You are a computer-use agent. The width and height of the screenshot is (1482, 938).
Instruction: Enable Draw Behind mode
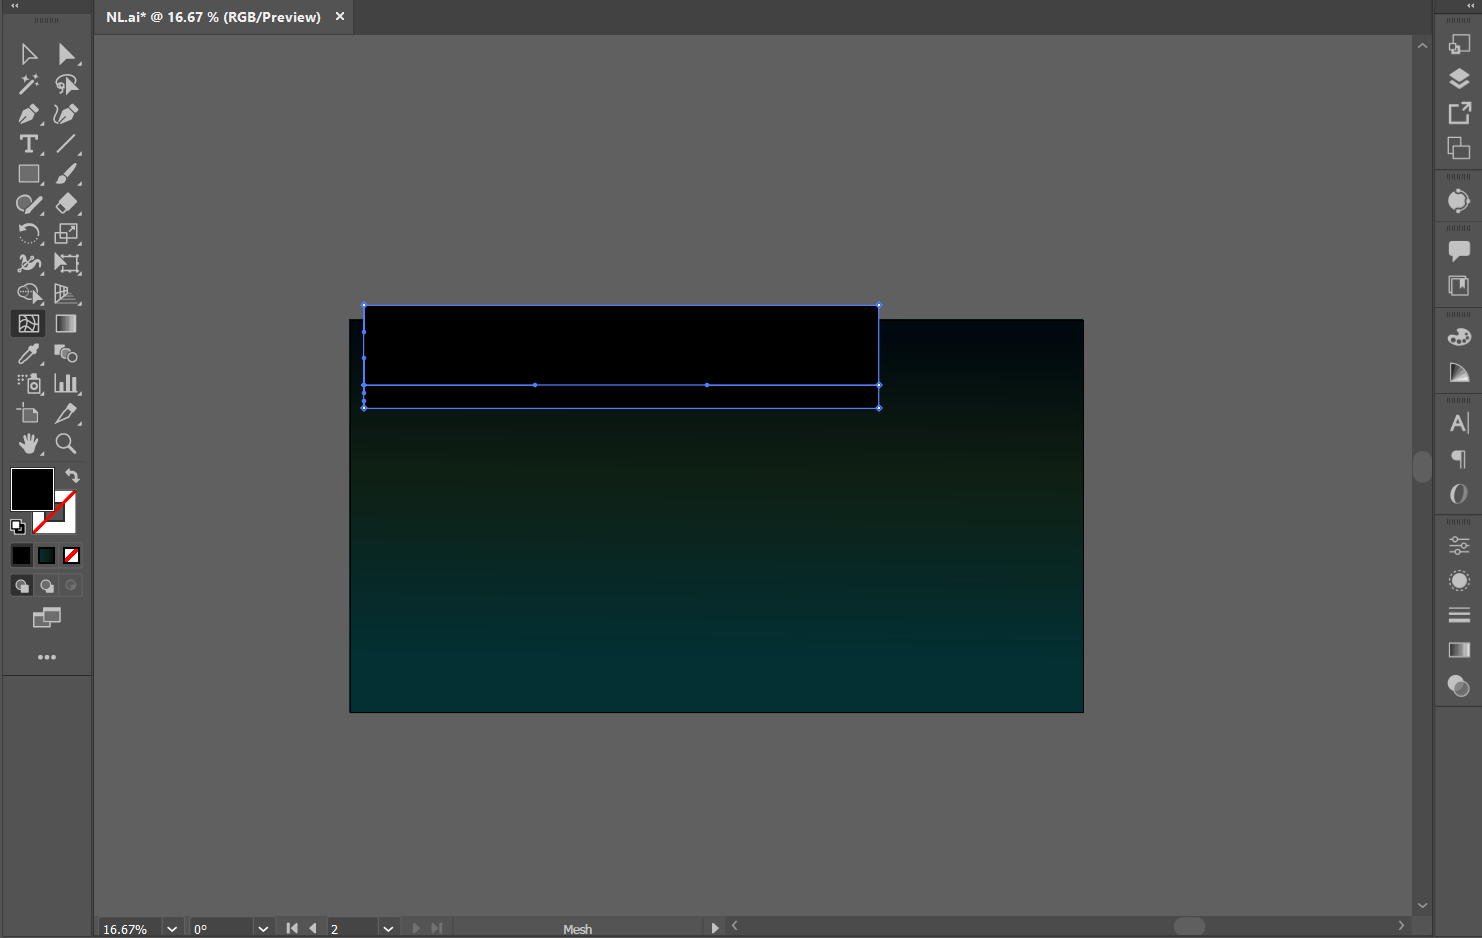pyautogui.click(x=46, y=586)
